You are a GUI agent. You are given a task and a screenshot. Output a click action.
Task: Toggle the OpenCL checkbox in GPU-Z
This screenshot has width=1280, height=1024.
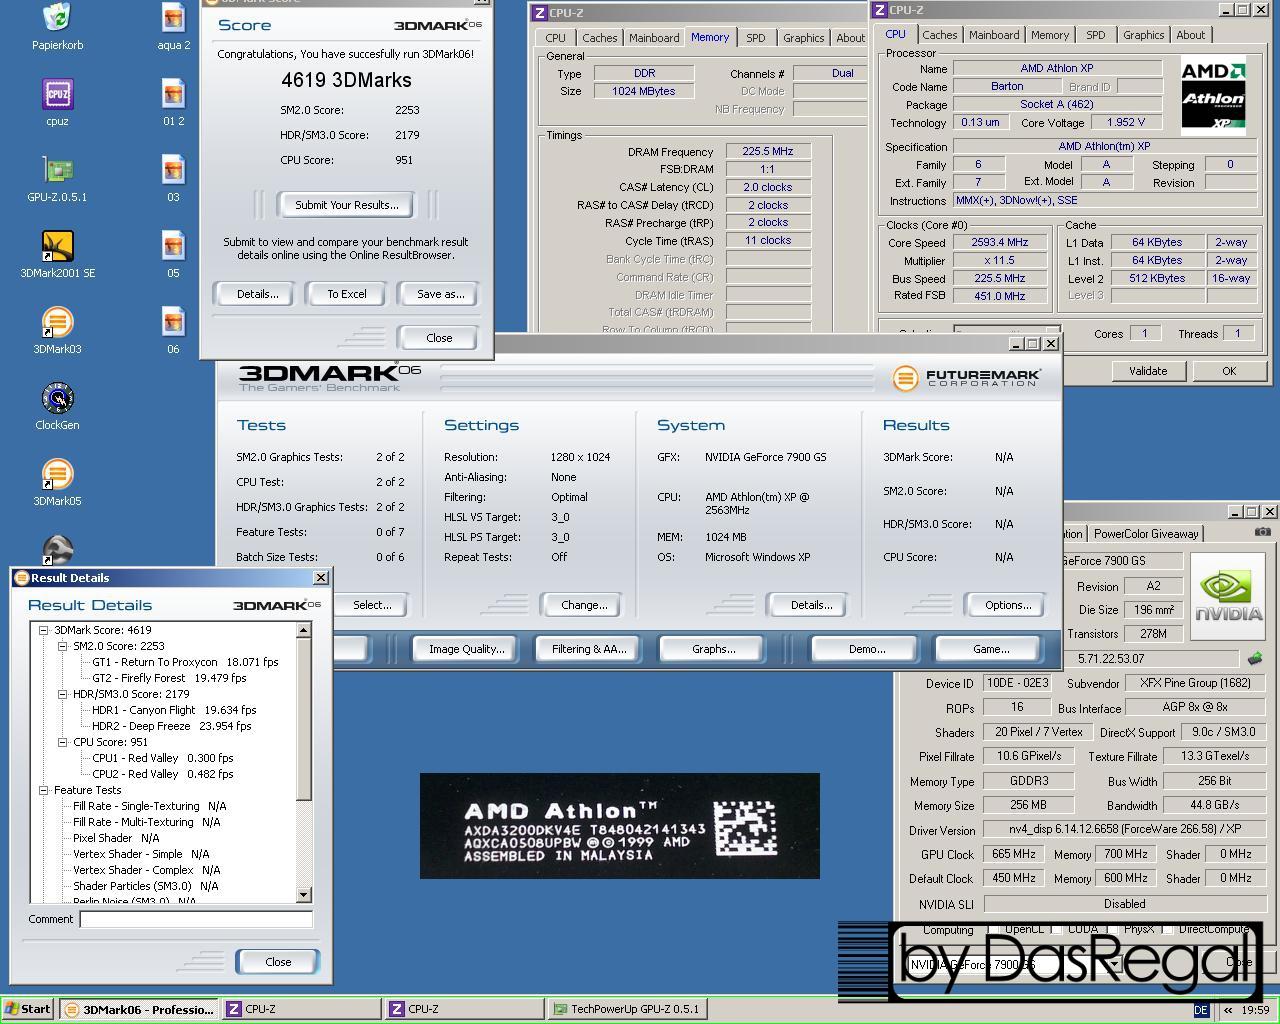[x=992, y=929]
